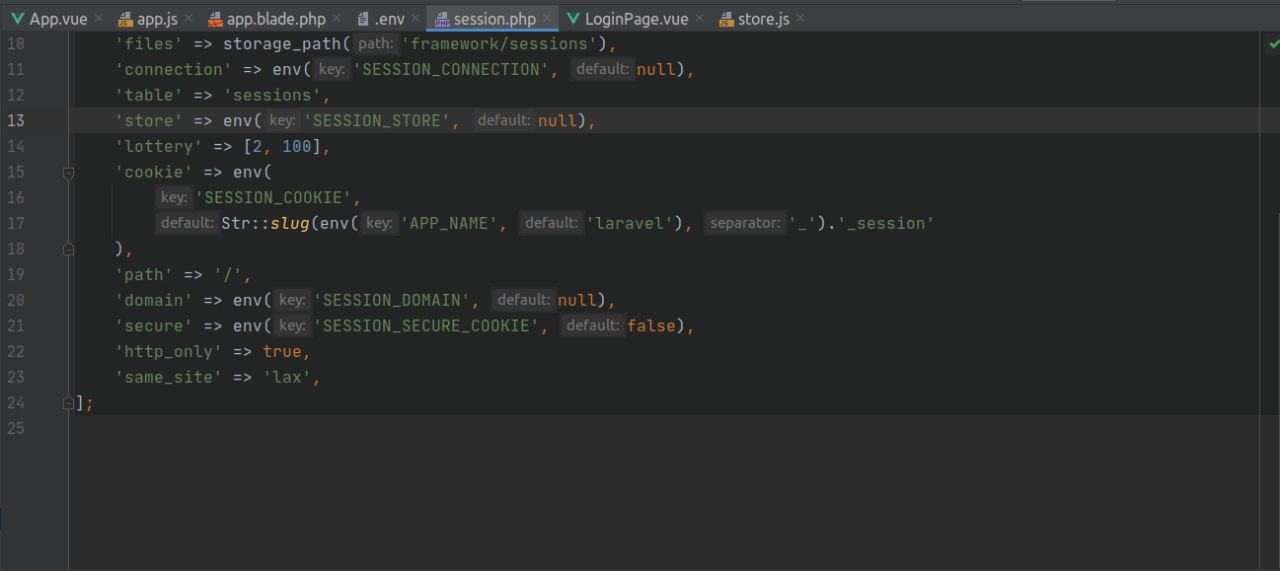Close the app.blade.php tab
Screen dimensions: 1280x571
coord(336,19)
